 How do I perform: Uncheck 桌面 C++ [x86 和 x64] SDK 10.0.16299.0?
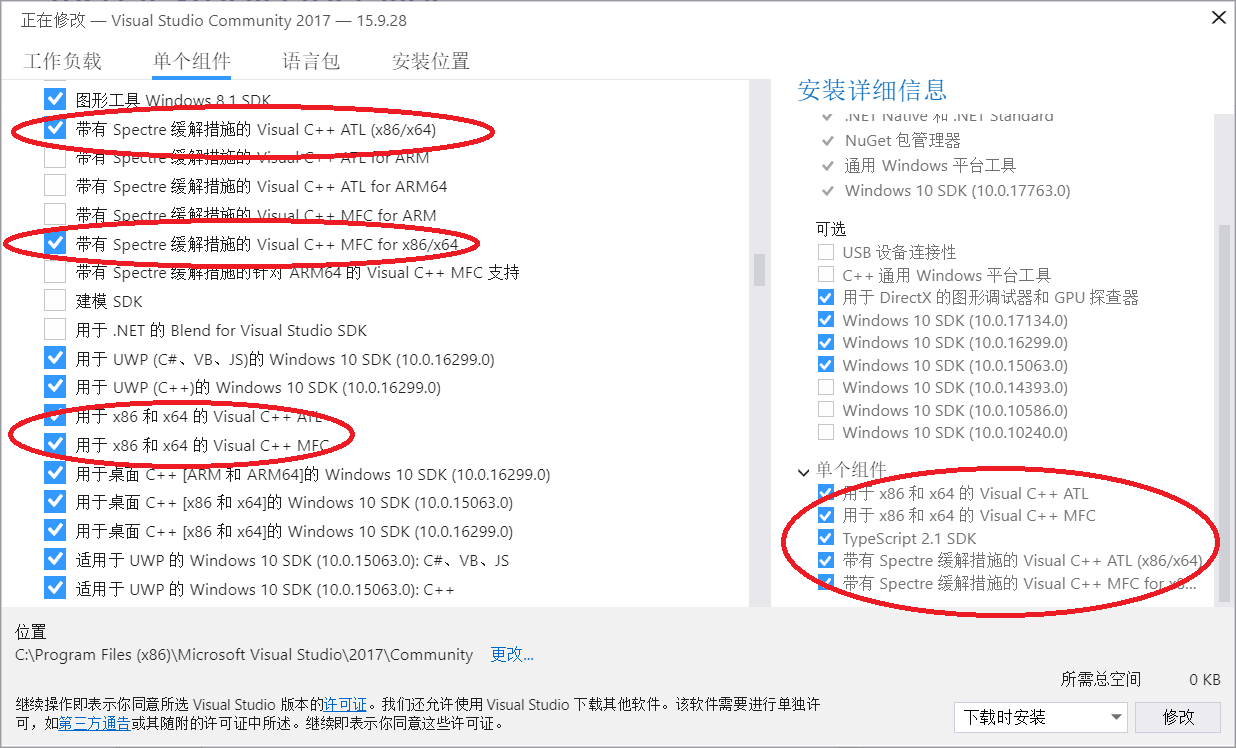[55, 531]
